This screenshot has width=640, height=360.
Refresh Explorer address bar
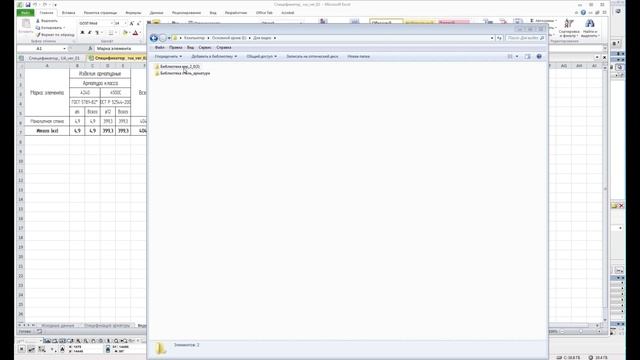(x=499, y=38)
